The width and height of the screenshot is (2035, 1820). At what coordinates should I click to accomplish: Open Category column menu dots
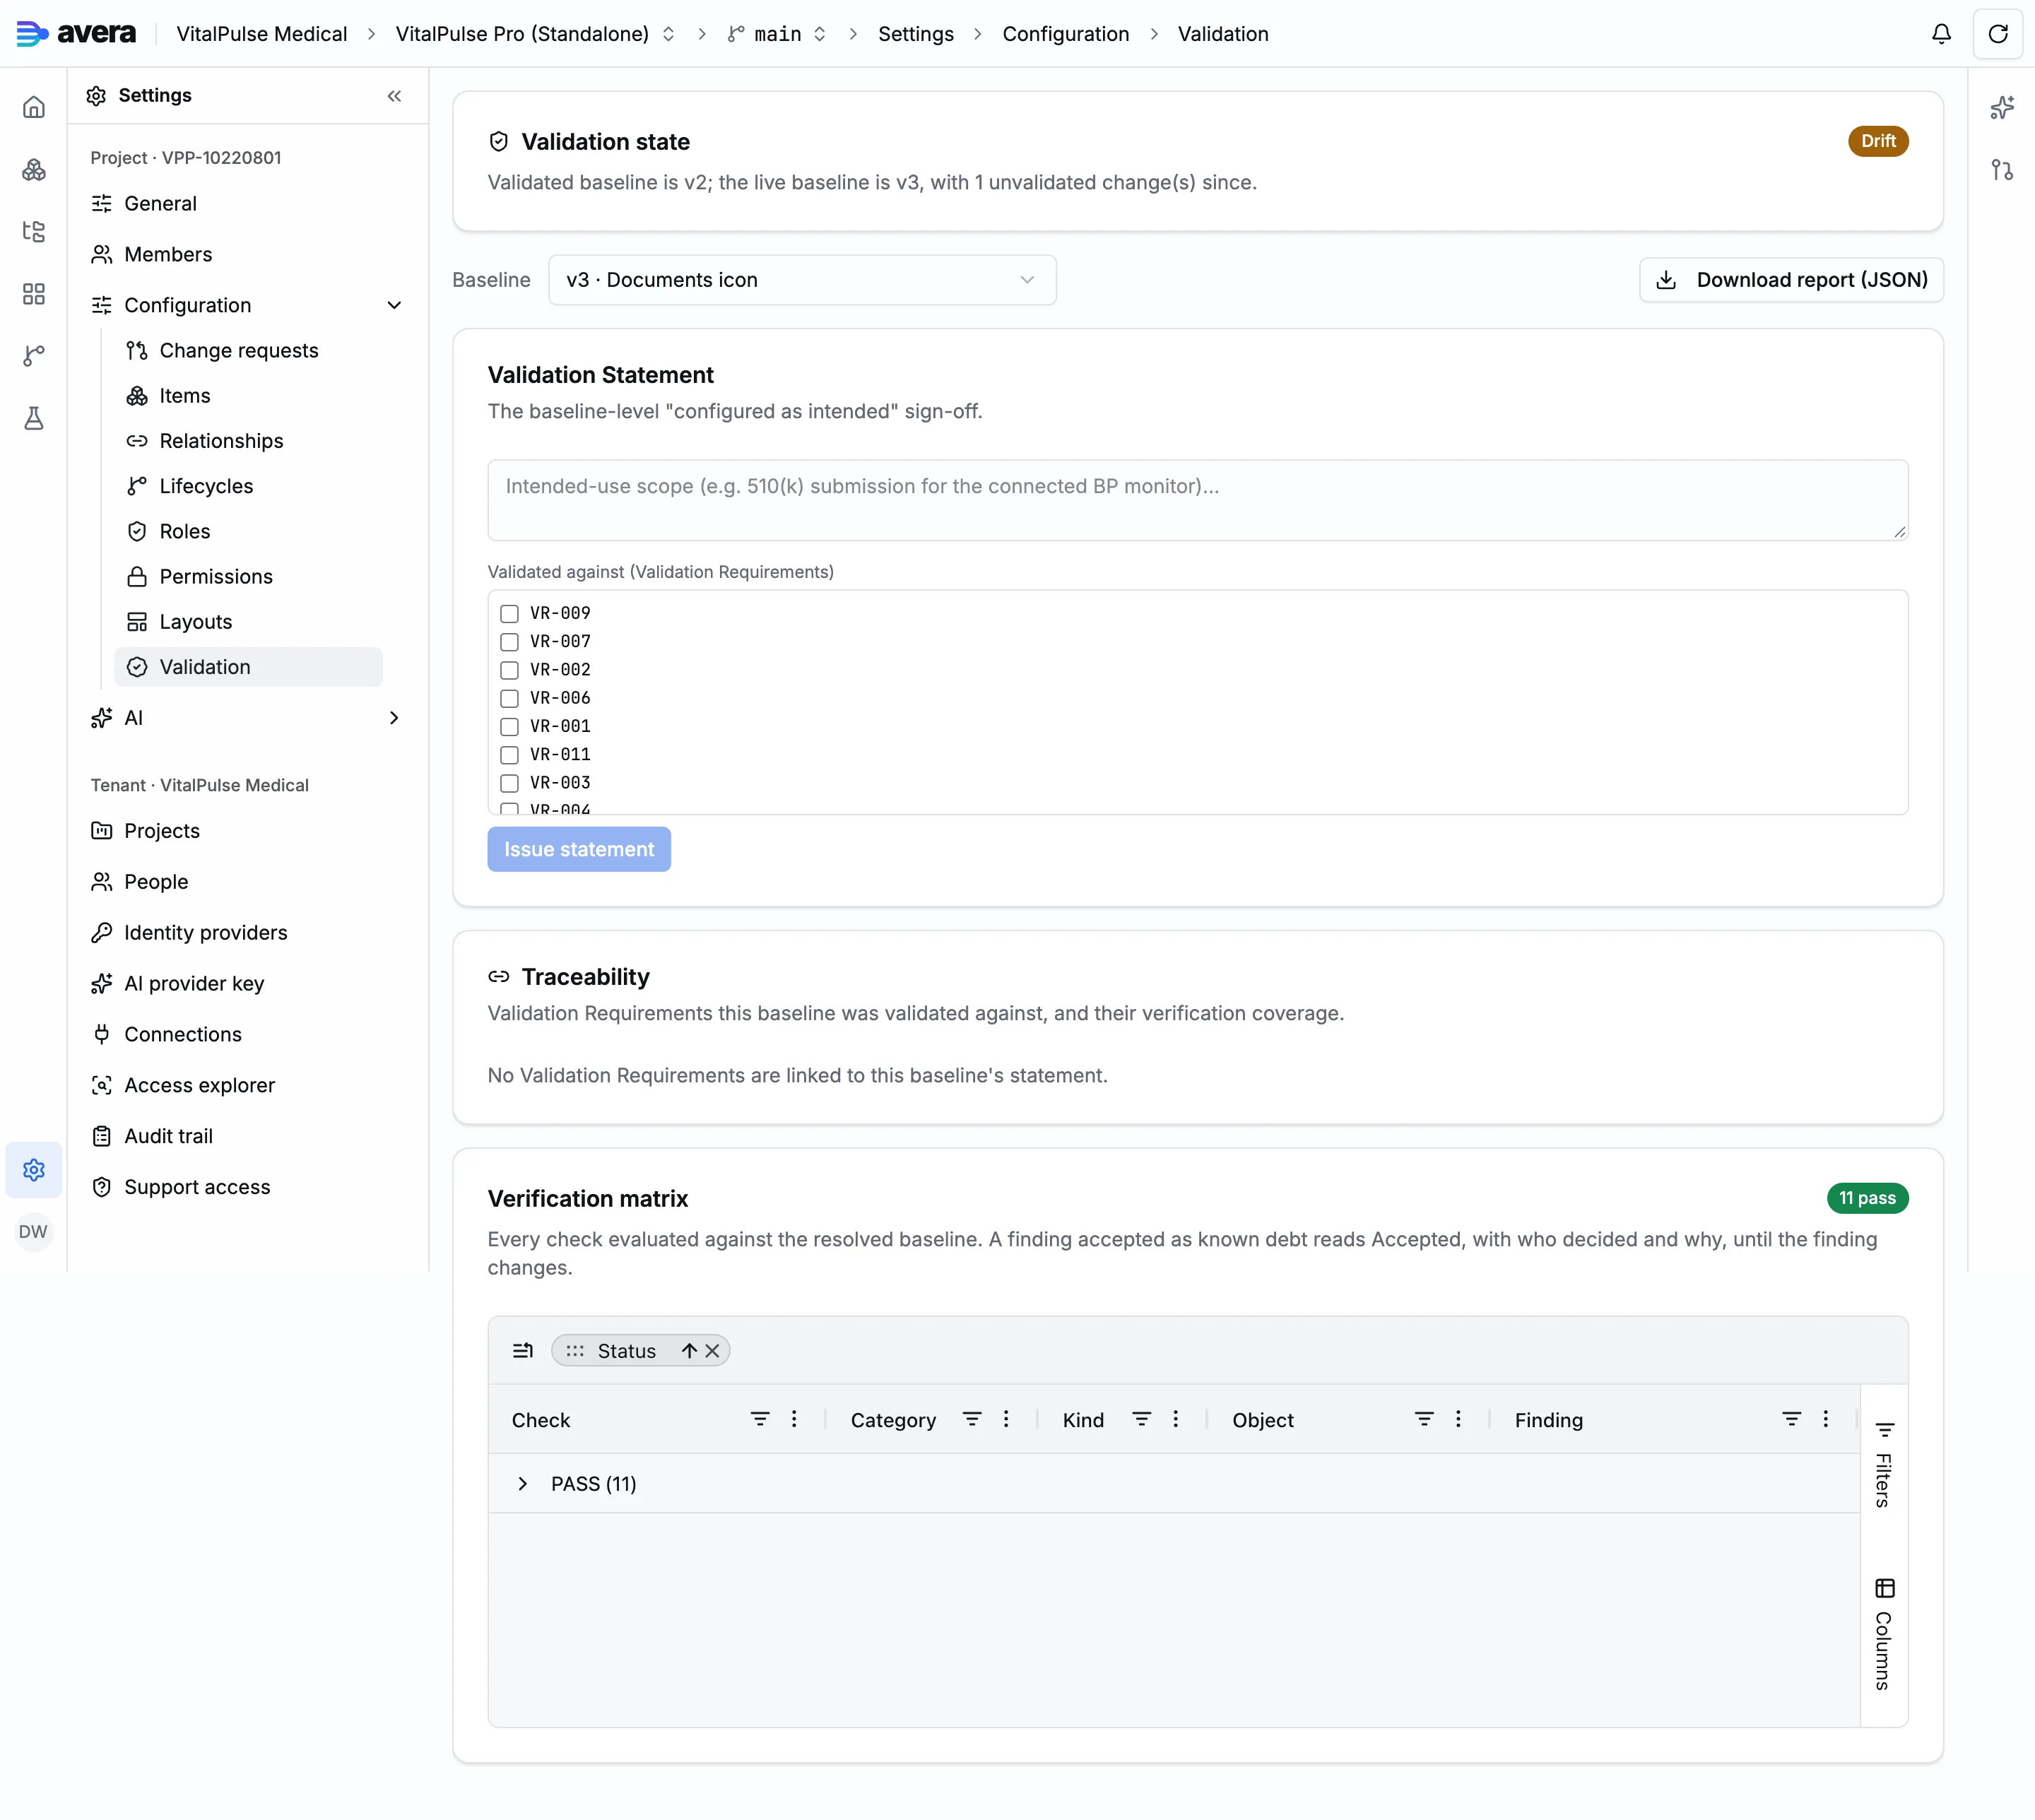tap(1006, 1419)
